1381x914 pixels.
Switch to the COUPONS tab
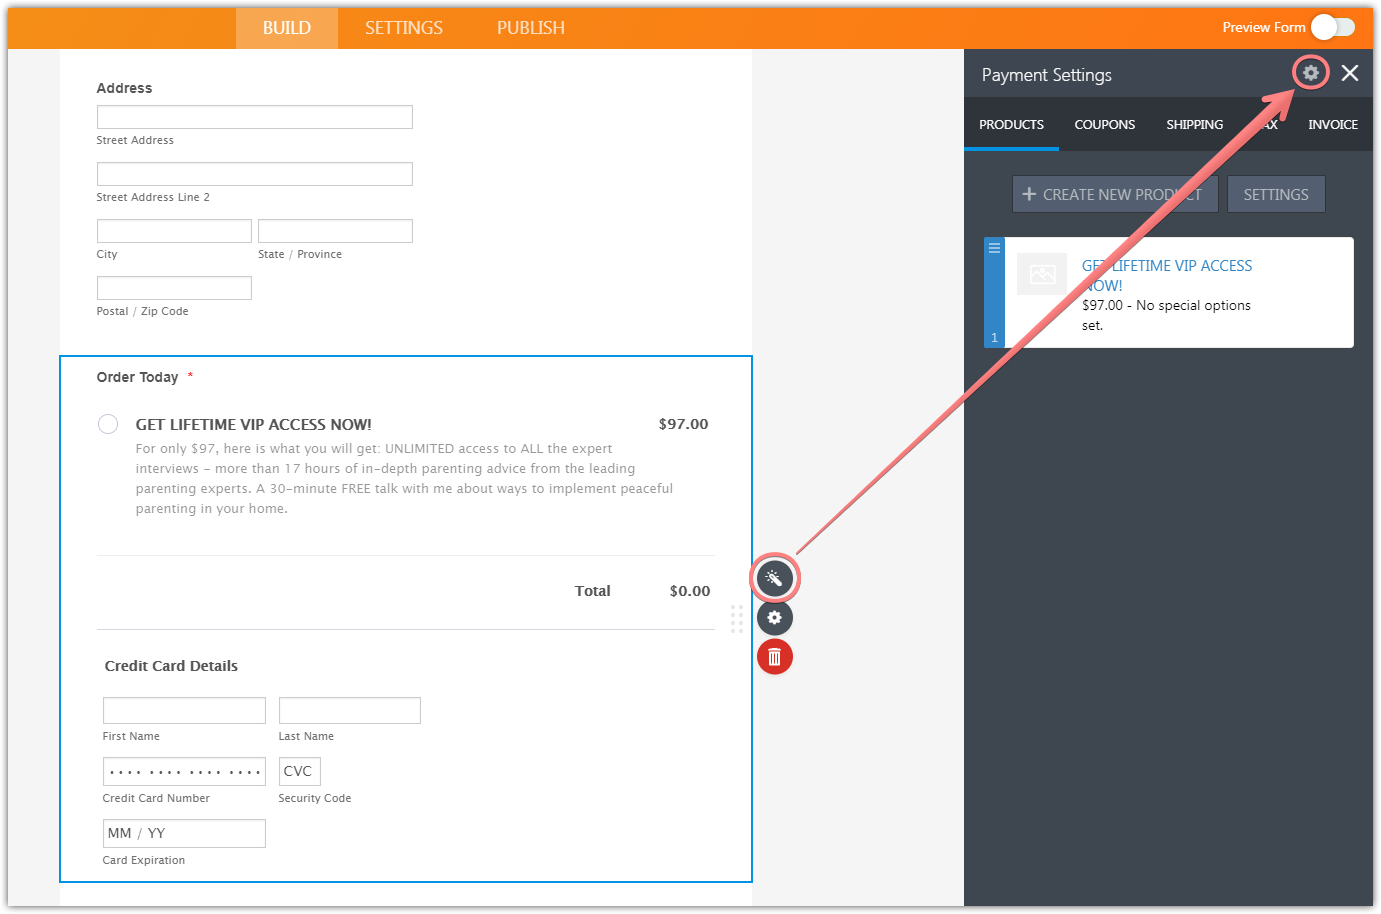point(1104,125)
